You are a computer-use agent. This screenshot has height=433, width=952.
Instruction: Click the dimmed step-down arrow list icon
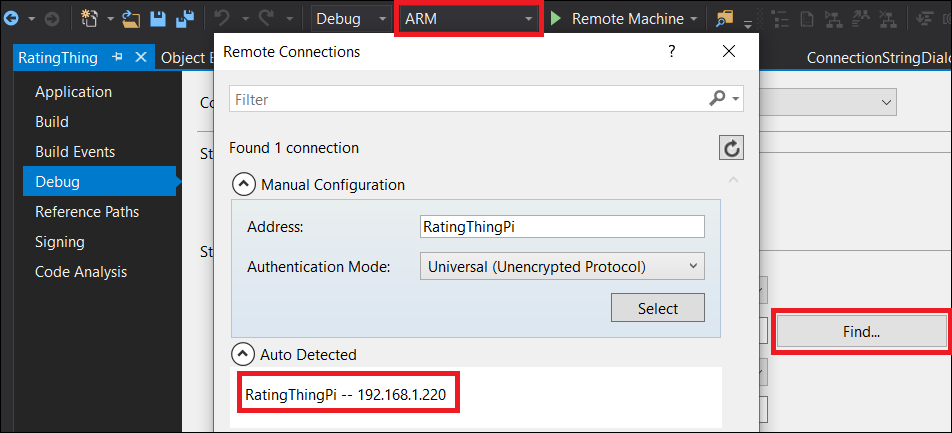point(926,19)
